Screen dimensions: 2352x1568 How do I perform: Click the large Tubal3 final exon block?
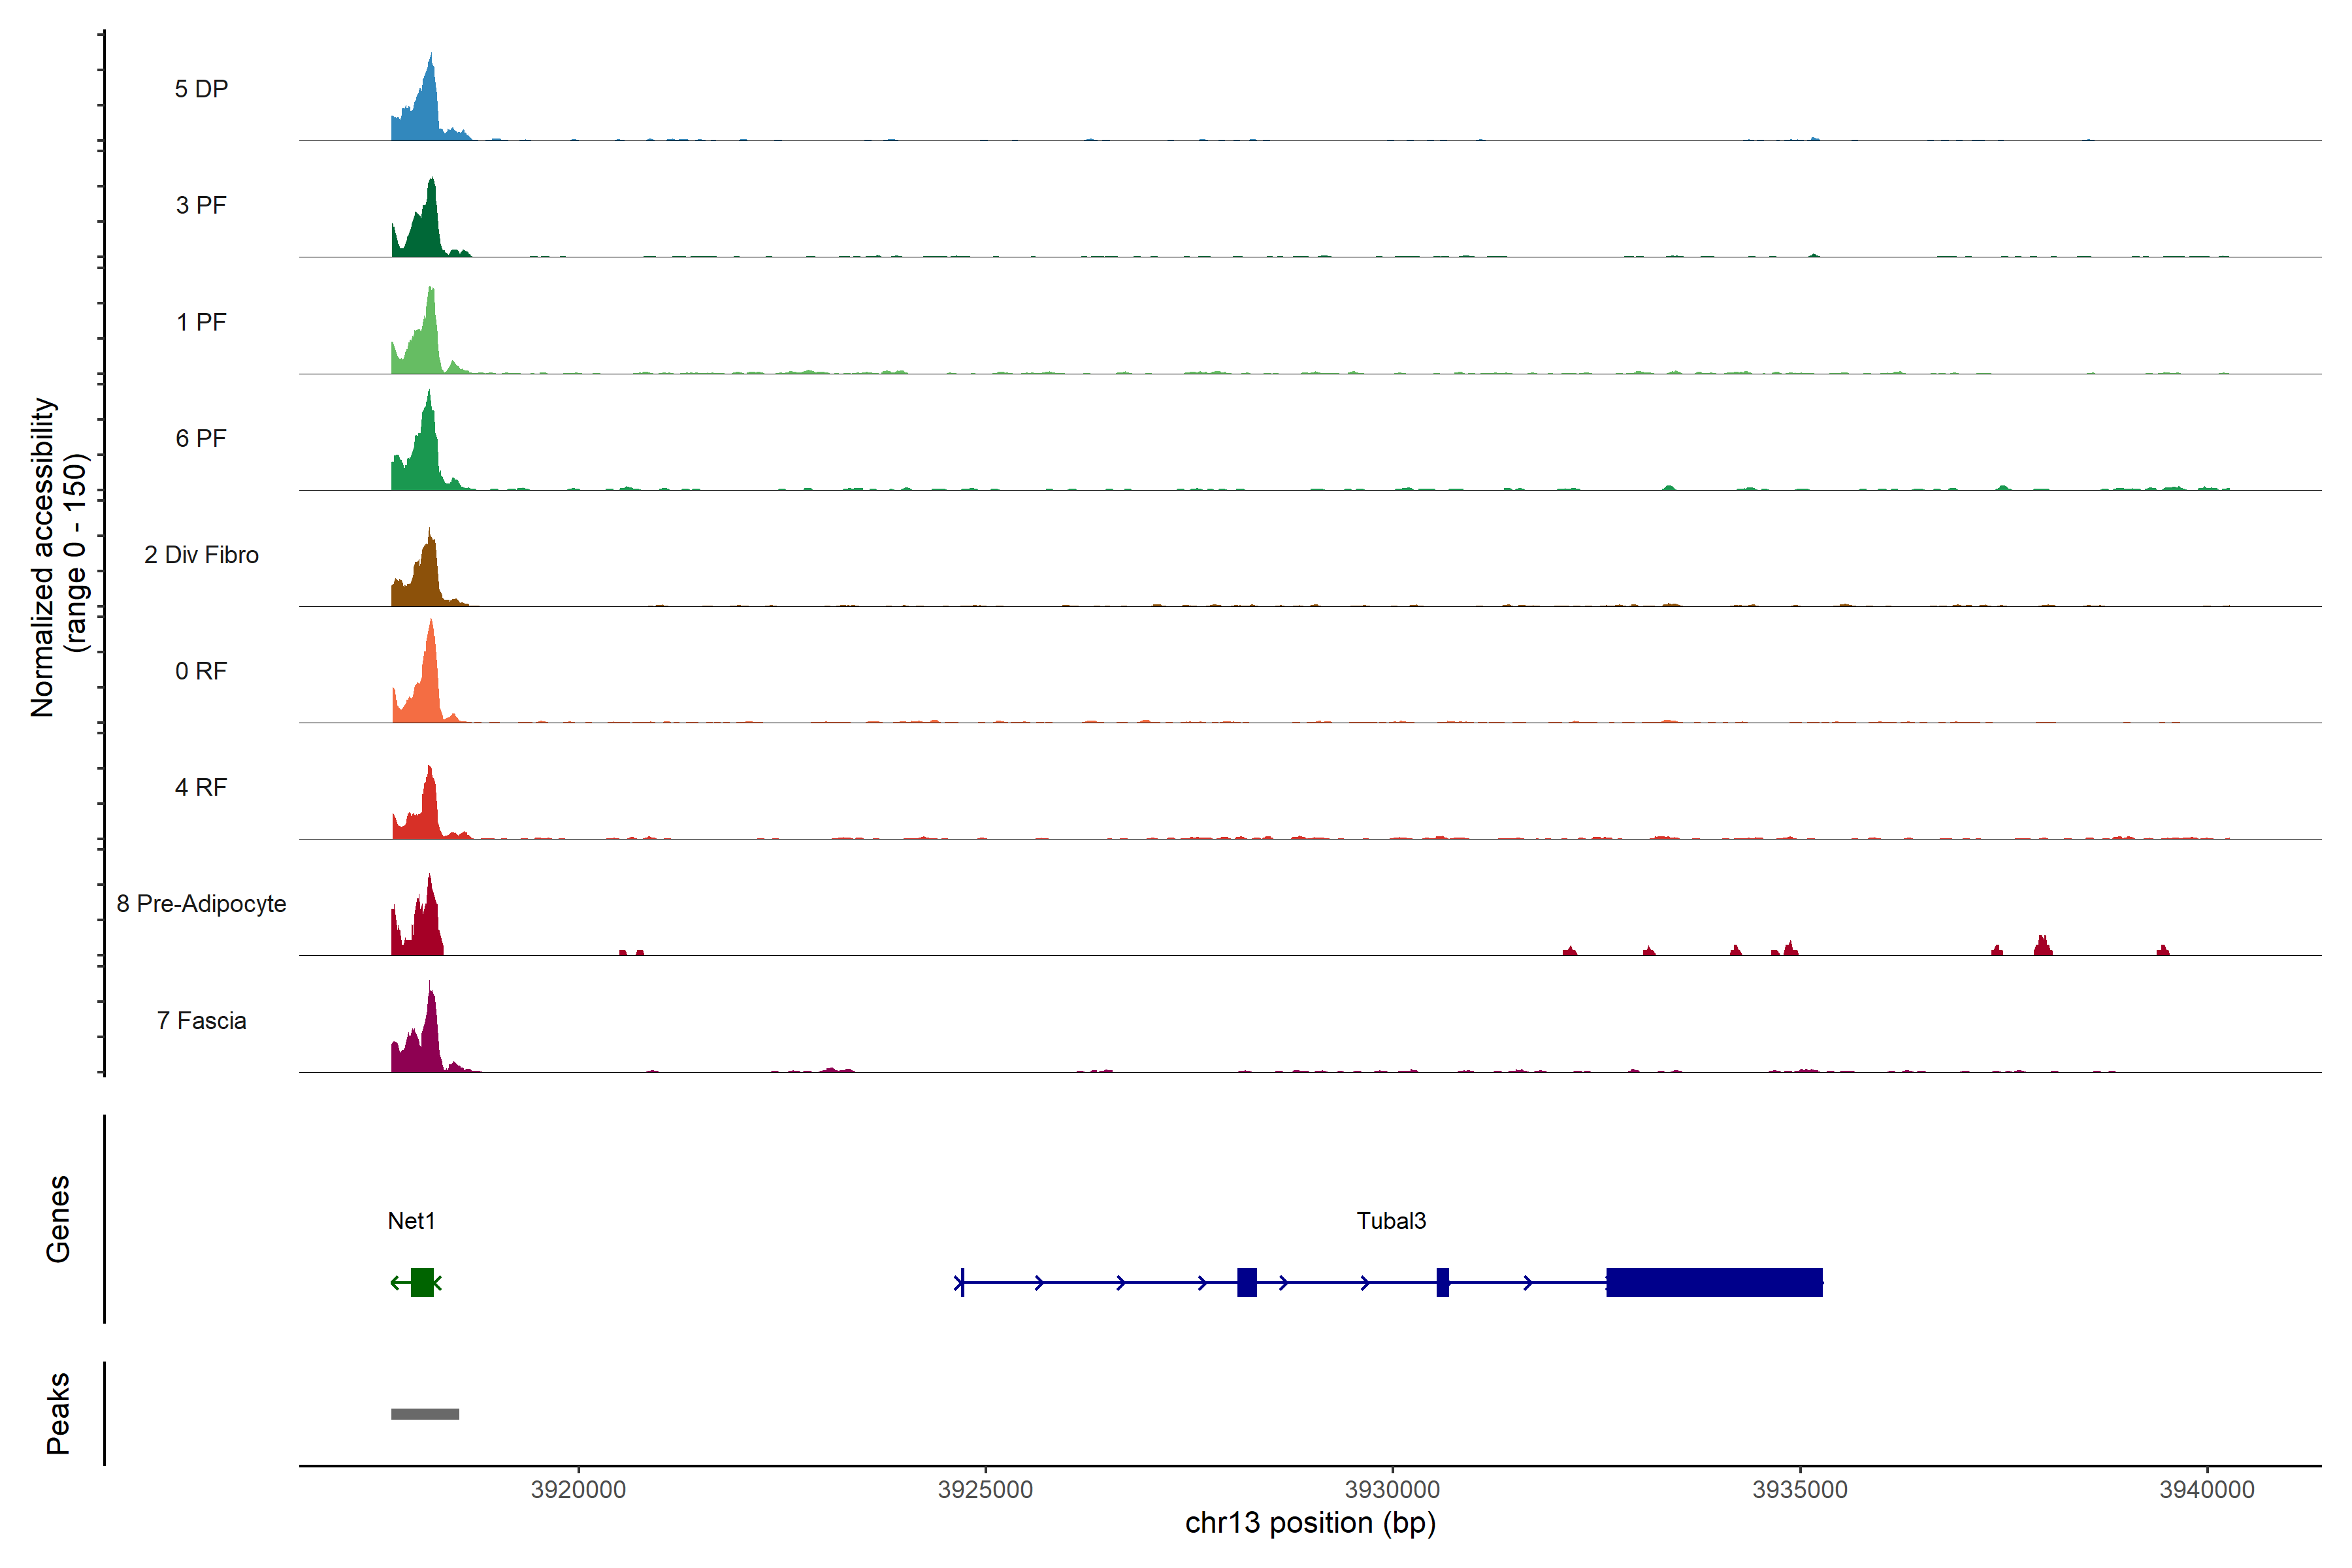(x=1714, y=1282)
